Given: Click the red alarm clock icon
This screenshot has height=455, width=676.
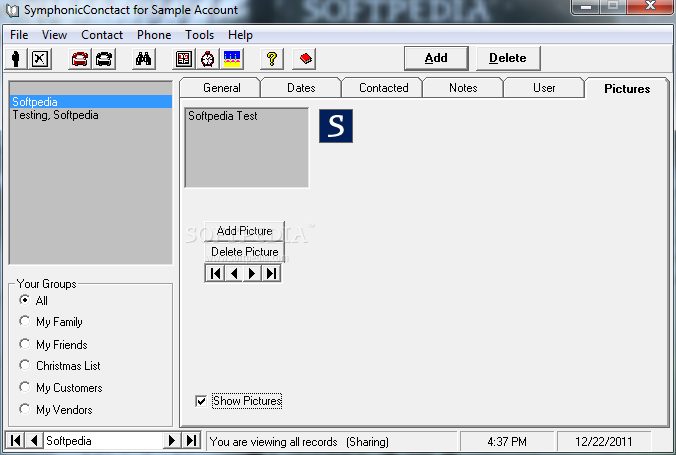Looking at the screenshot, I should tap(208, 59).
